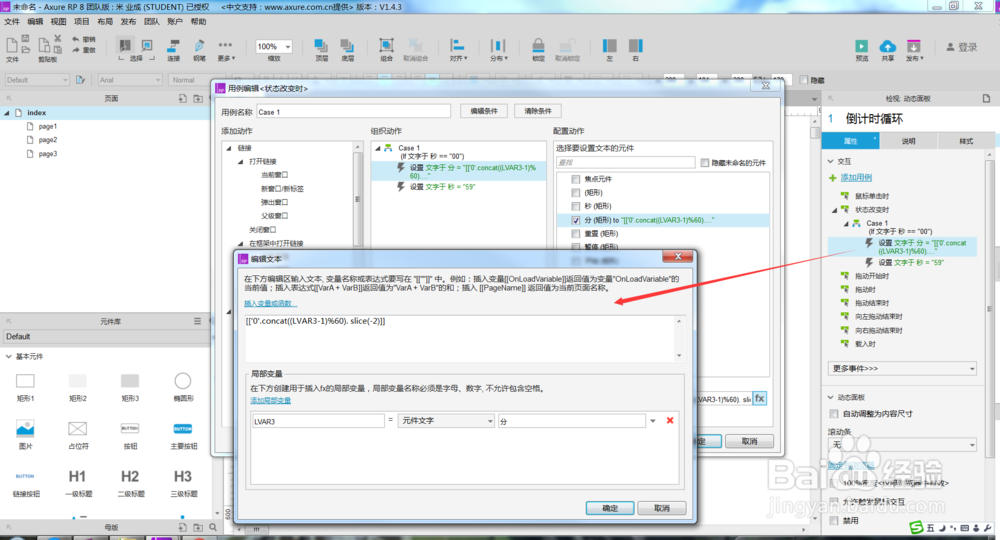Toggle 秒 (矩形) checkbox

click(x=576, y=206)
